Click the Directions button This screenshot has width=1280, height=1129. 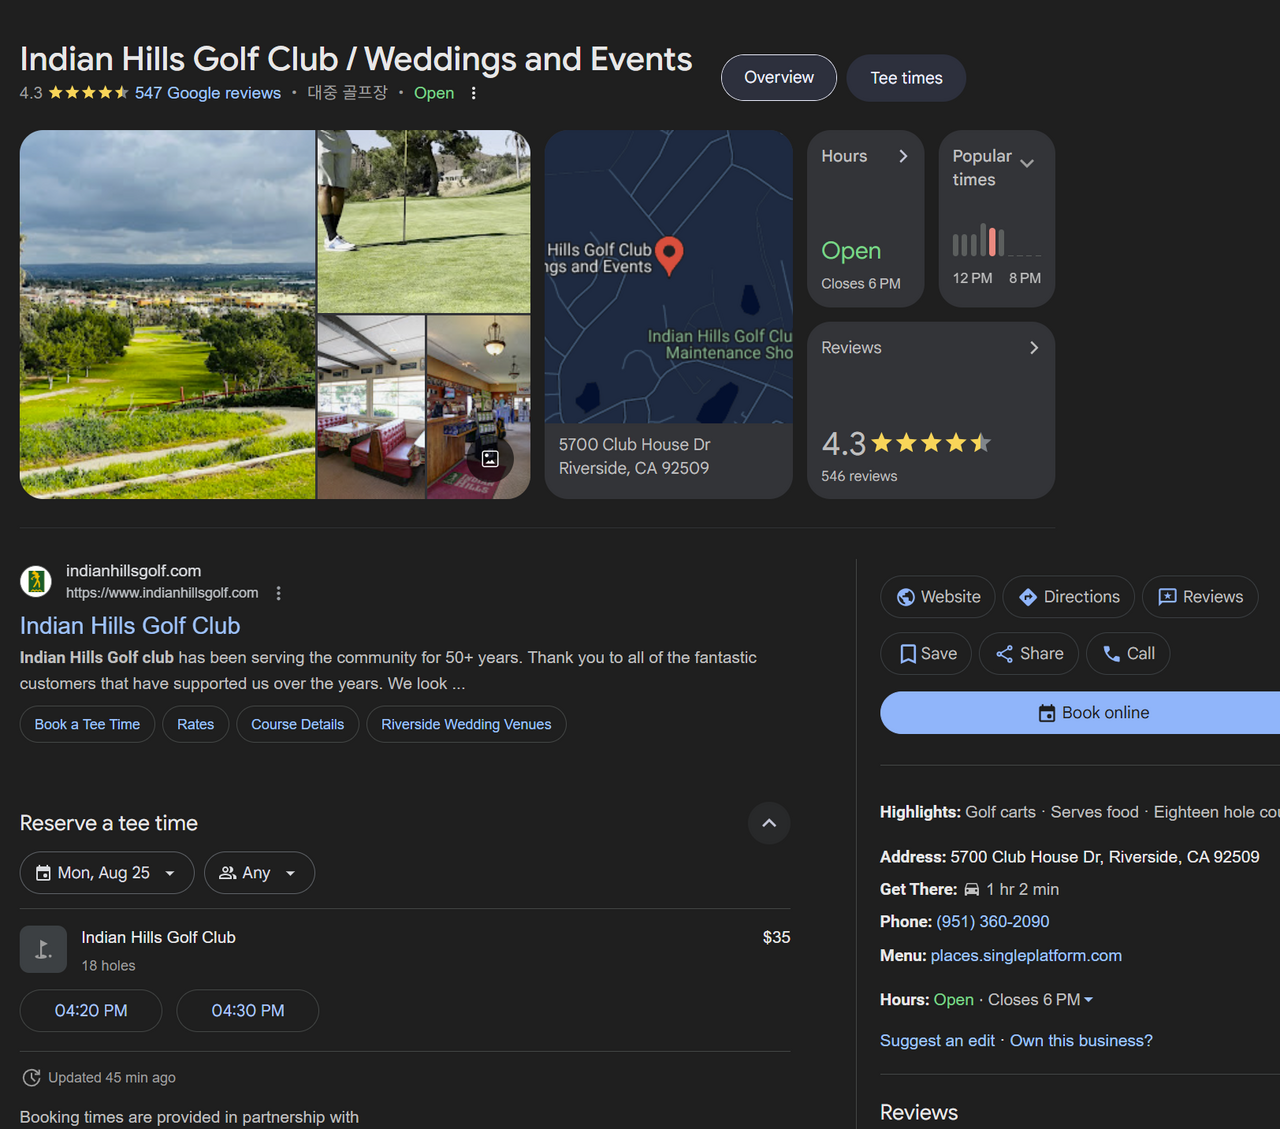click(1069, 597)
